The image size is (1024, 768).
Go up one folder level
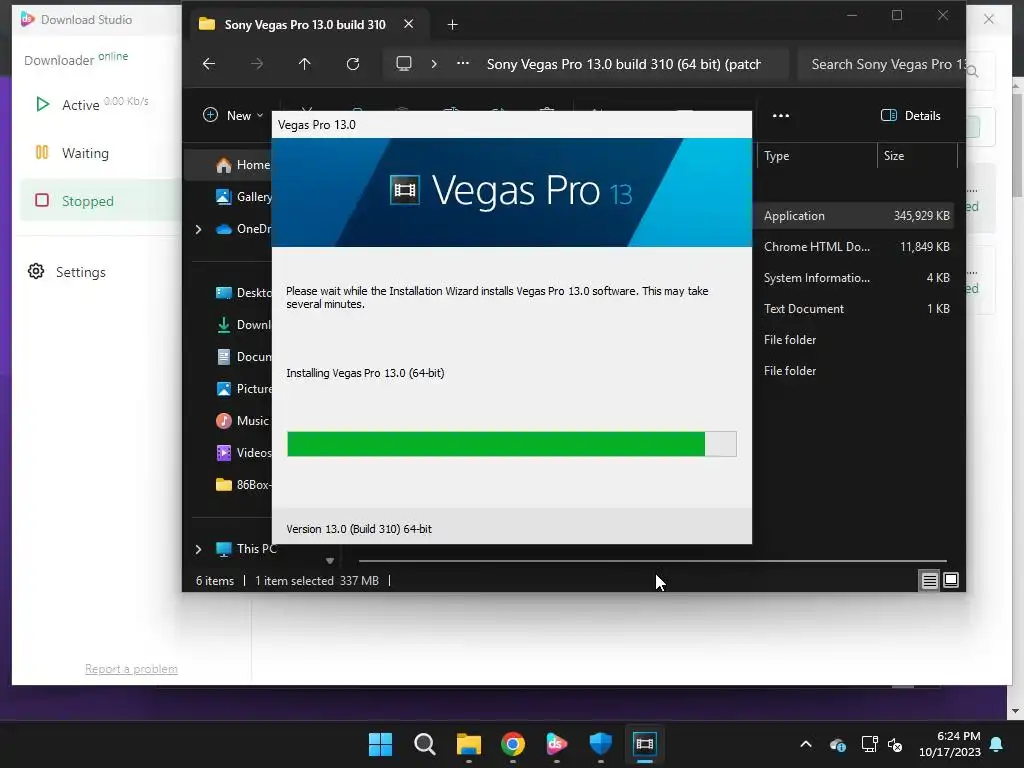click(x=304, y=63)
